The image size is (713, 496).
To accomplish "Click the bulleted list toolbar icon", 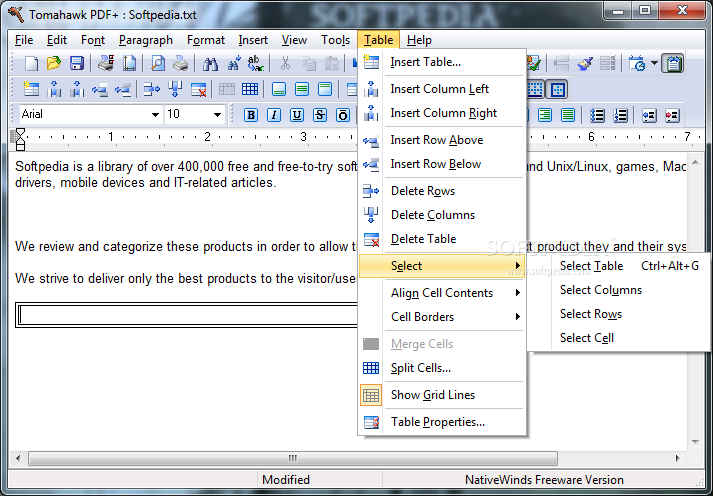I will [x=597, y=115].
